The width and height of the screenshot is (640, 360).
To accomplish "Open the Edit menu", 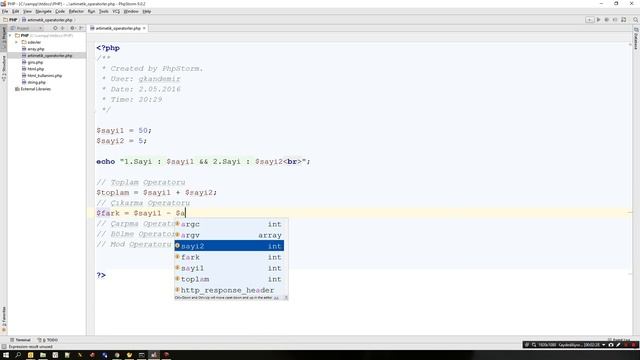I will (16, 11).
